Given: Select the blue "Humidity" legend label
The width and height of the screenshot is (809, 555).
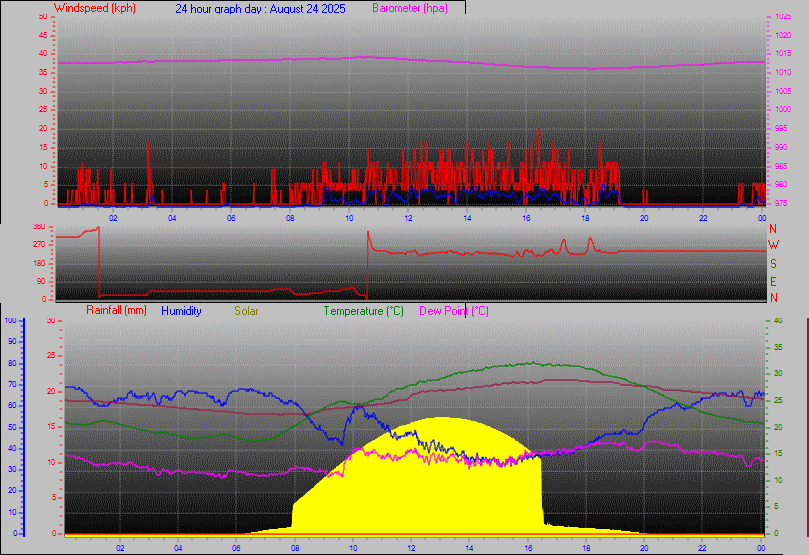Looking at the screenshot, I should point(181,311).
